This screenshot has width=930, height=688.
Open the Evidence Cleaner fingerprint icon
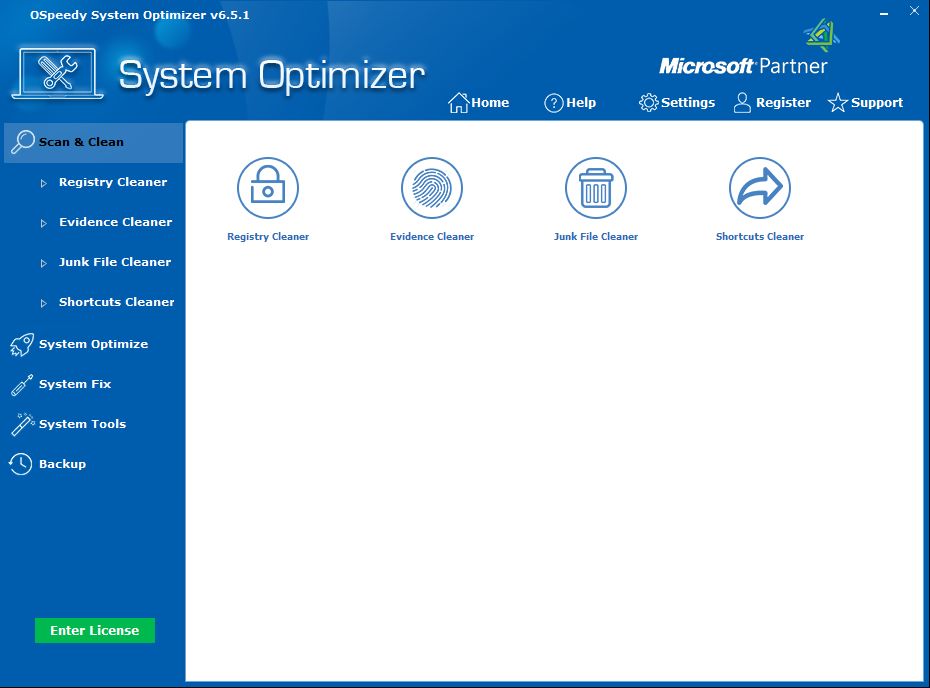click(432, 188)
